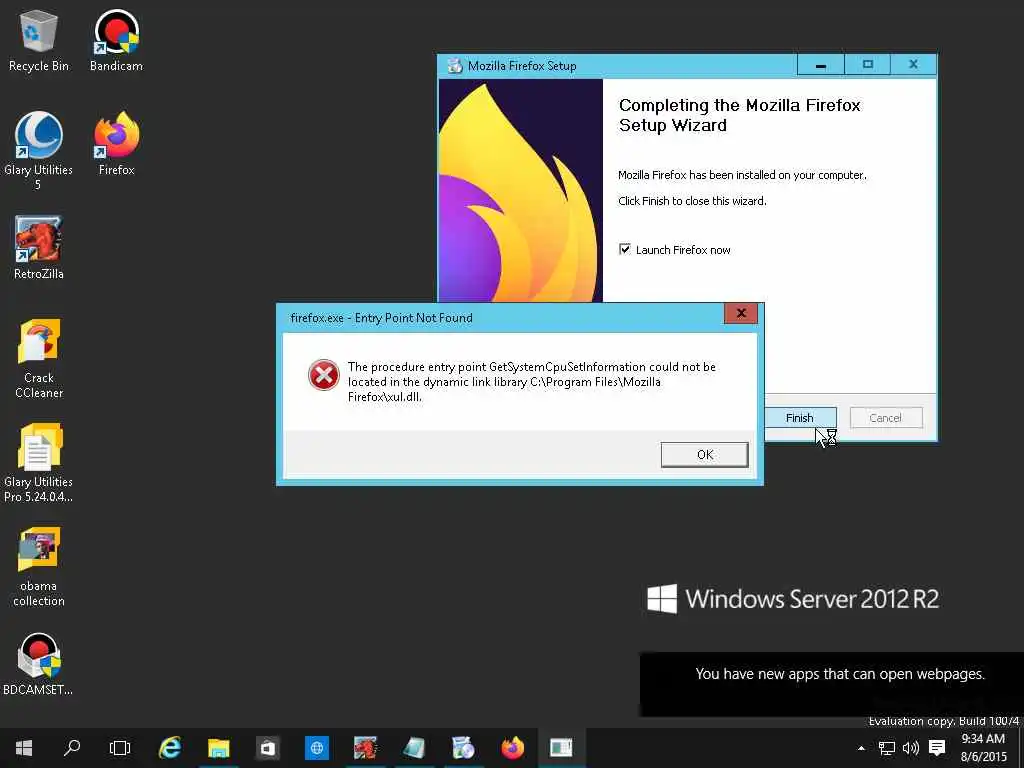Viewport: 1024px width, 768px height.
Task: Open the Recycle Bin desktop icon
Action: [x=39, y=40]
